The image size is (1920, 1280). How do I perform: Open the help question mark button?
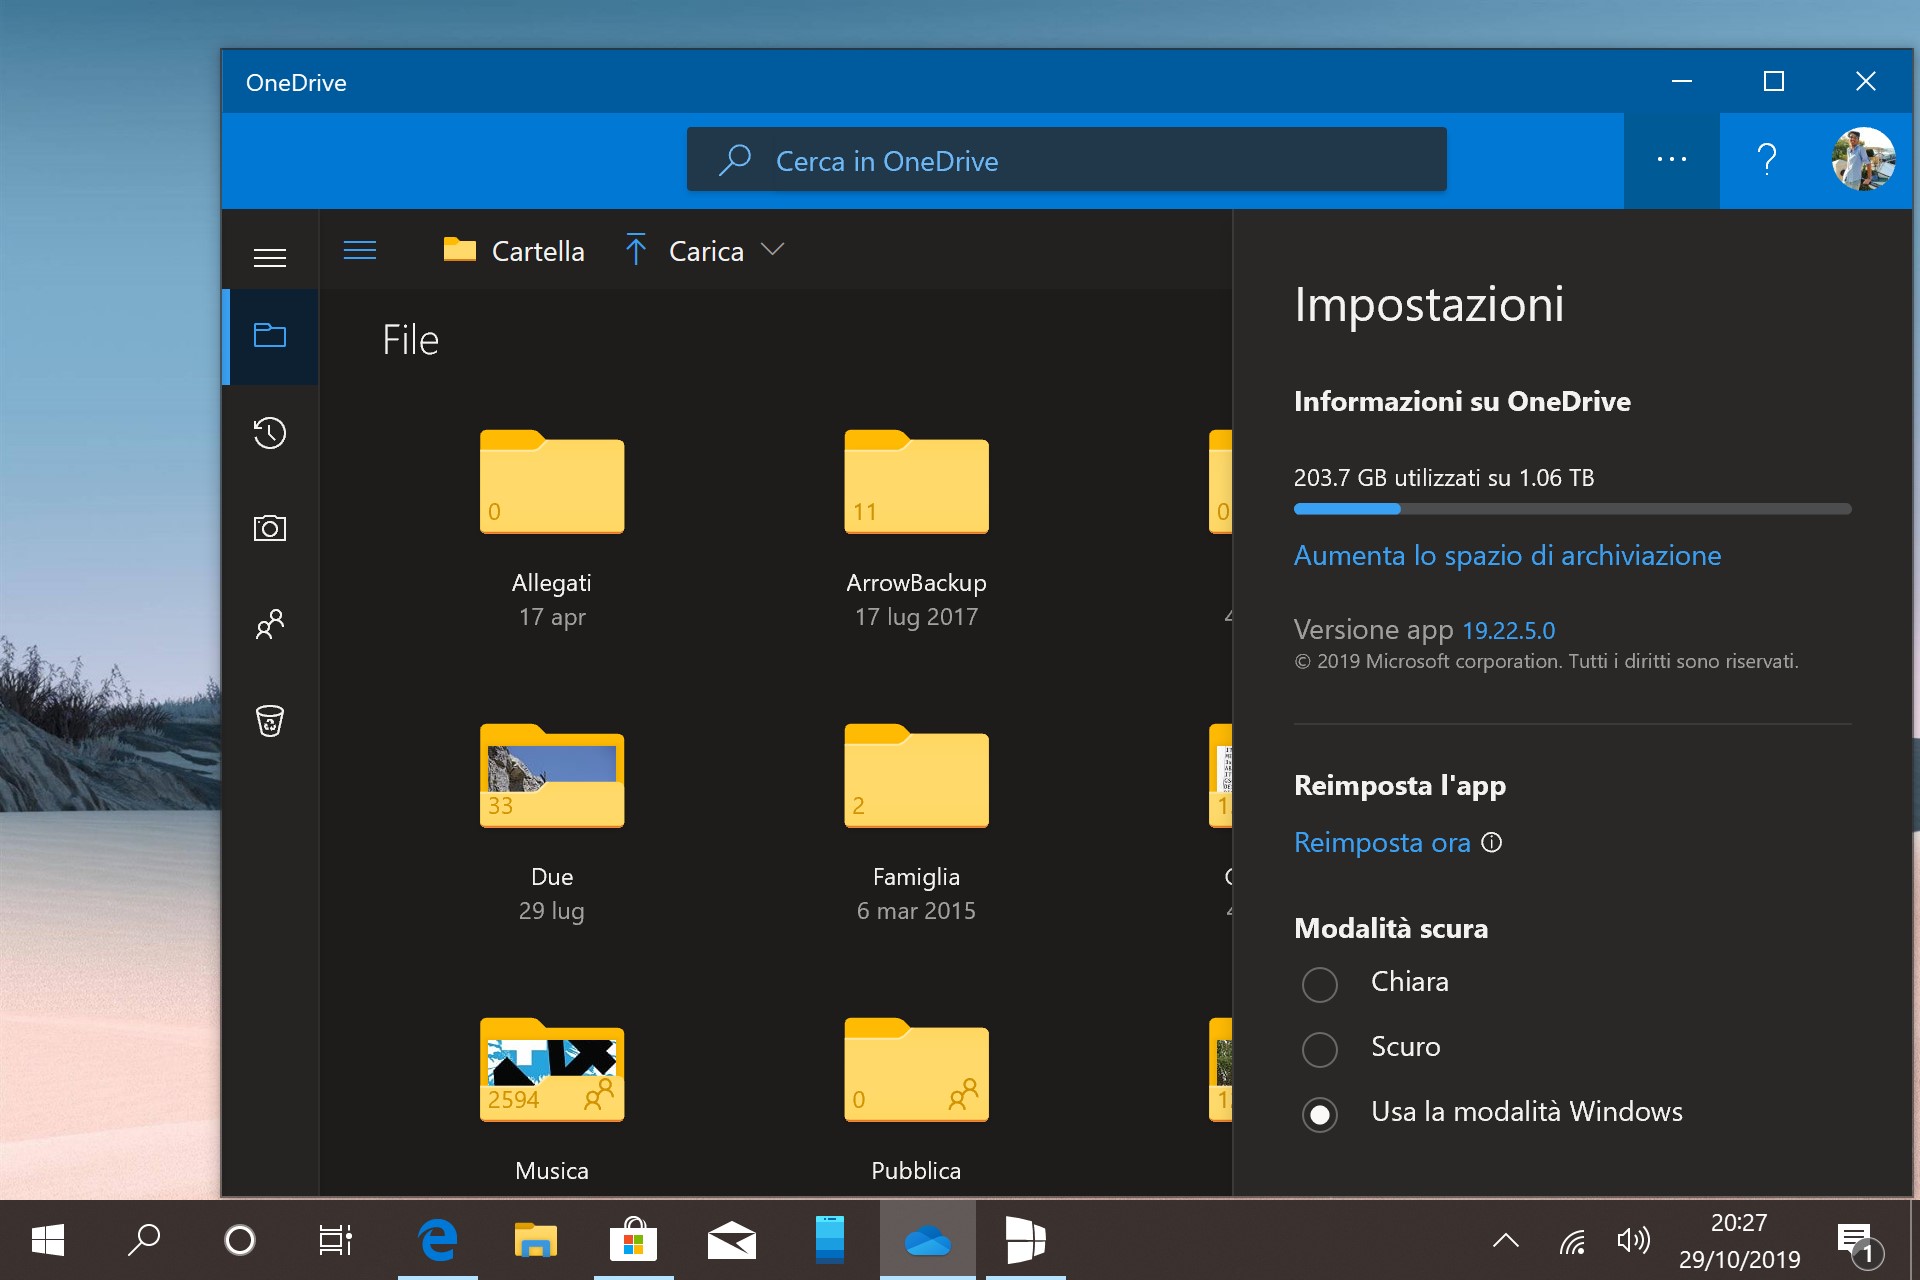coord(1767,160)
